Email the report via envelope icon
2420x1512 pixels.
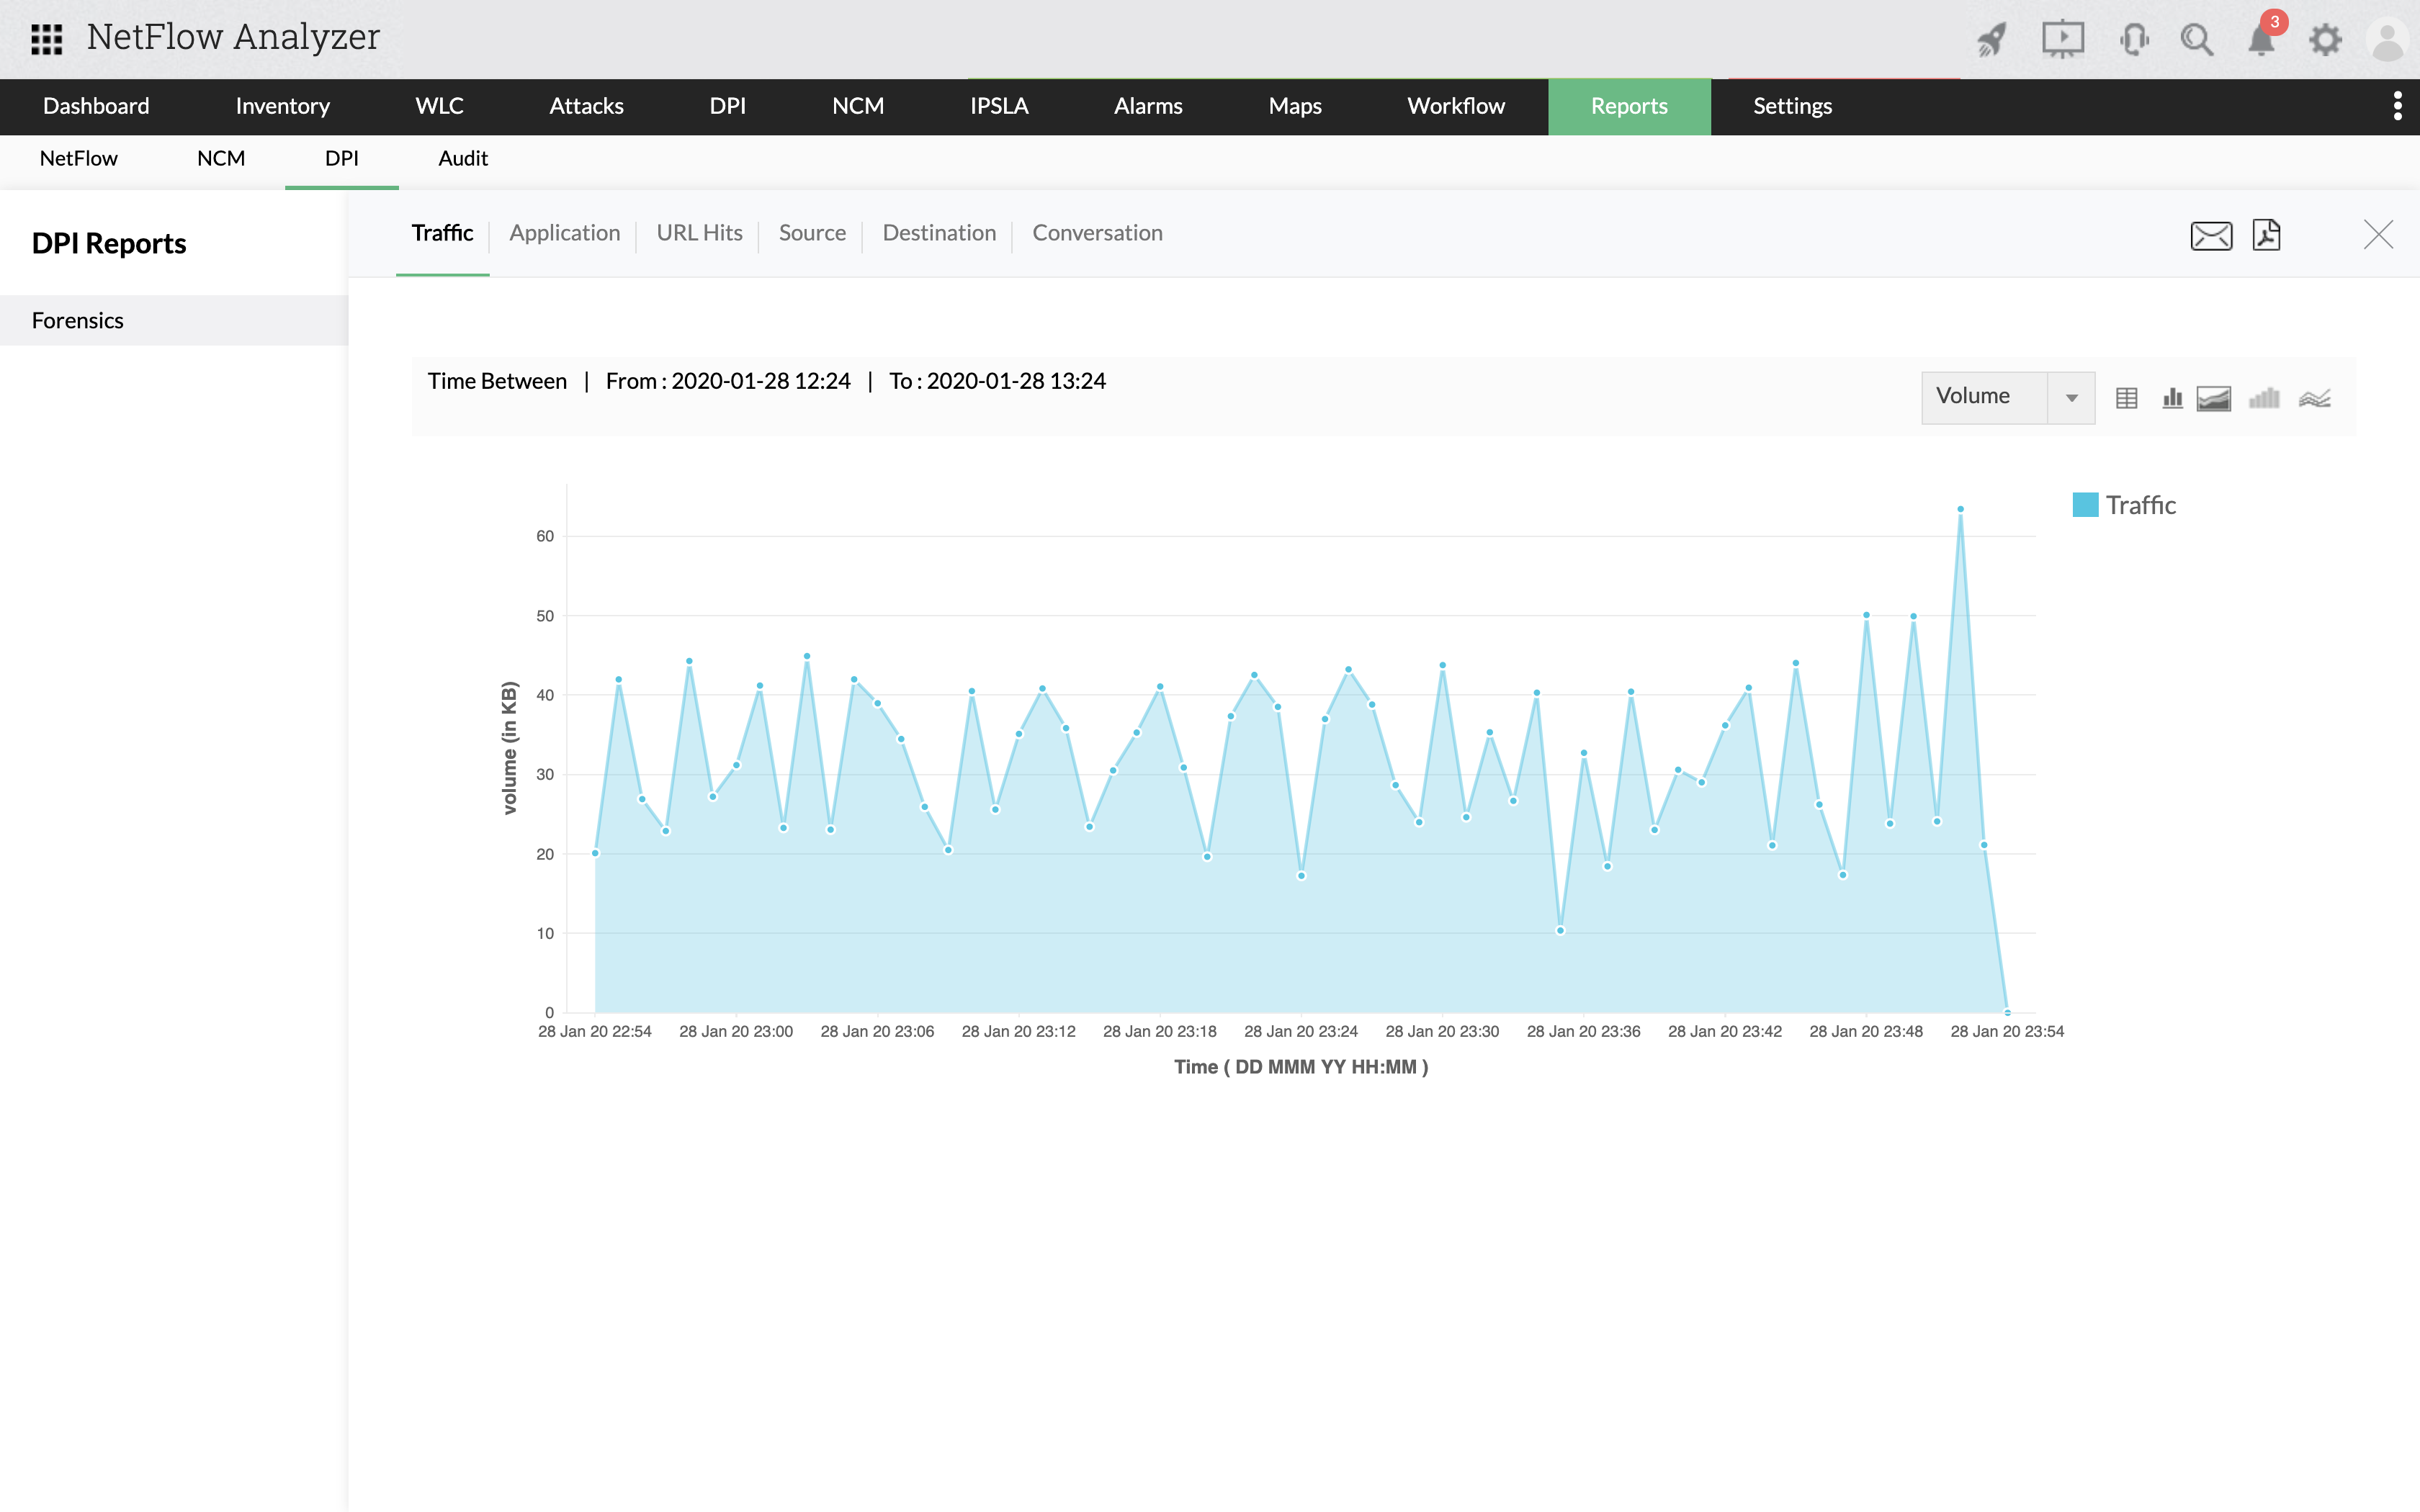[x=2210, y=235]
